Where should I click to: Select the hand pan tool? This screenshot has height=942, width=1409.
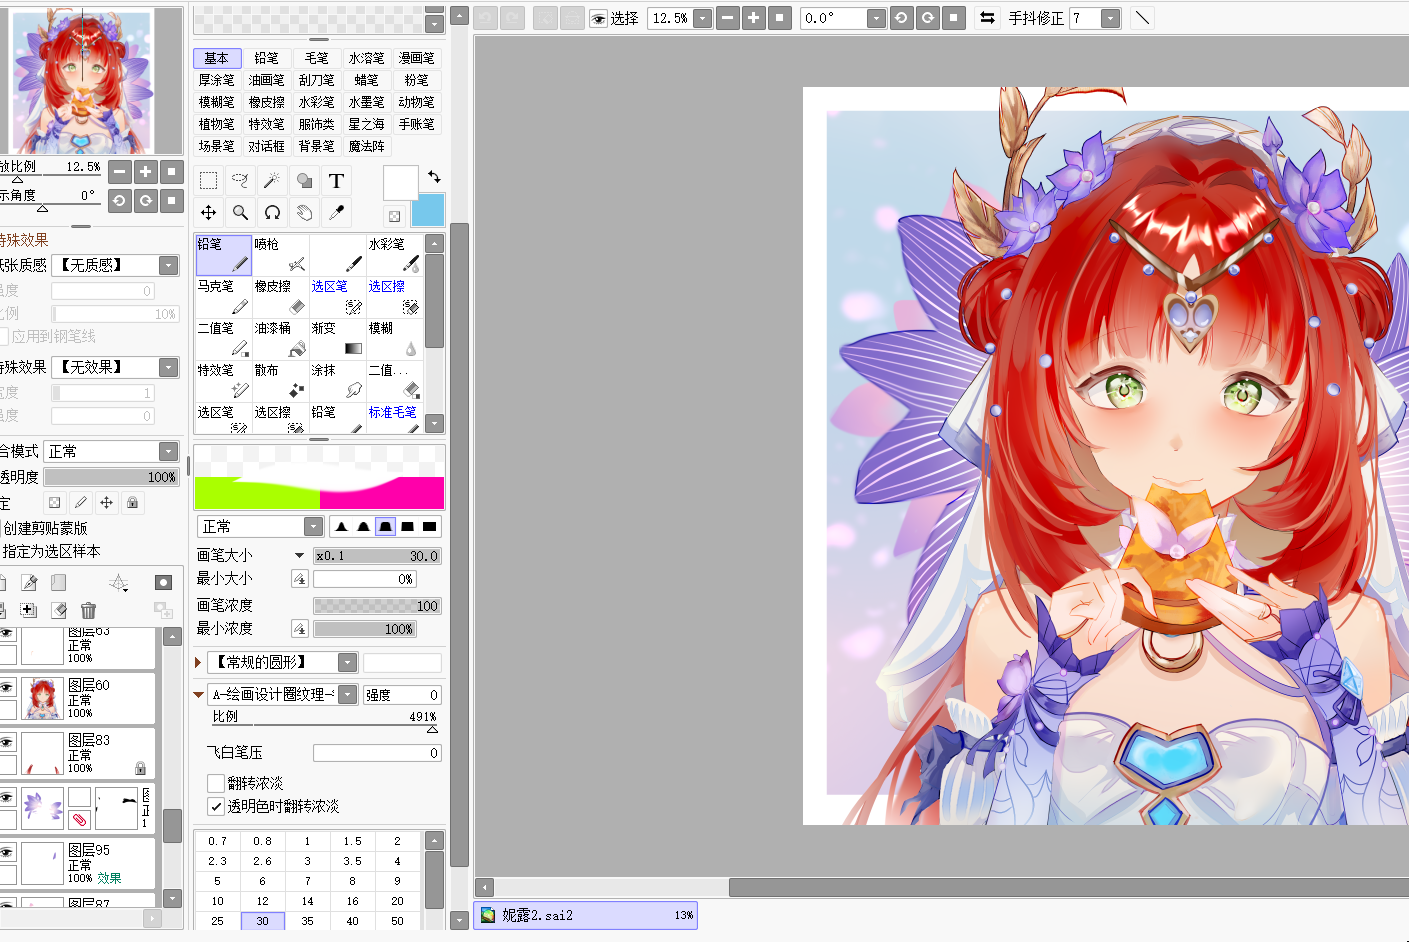pyautogui.click(x=304, y=213)
